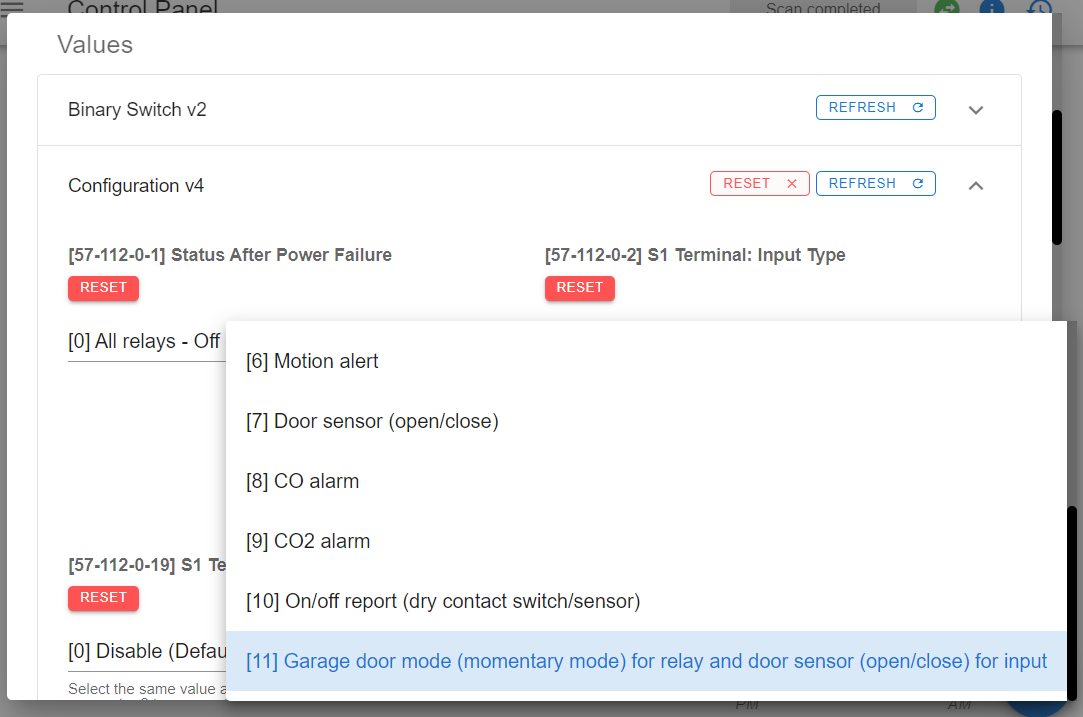Select the [11] Garage door mode option
Image resolution: width=1083 pixels, height=717 pixels.
pos(645,661)
